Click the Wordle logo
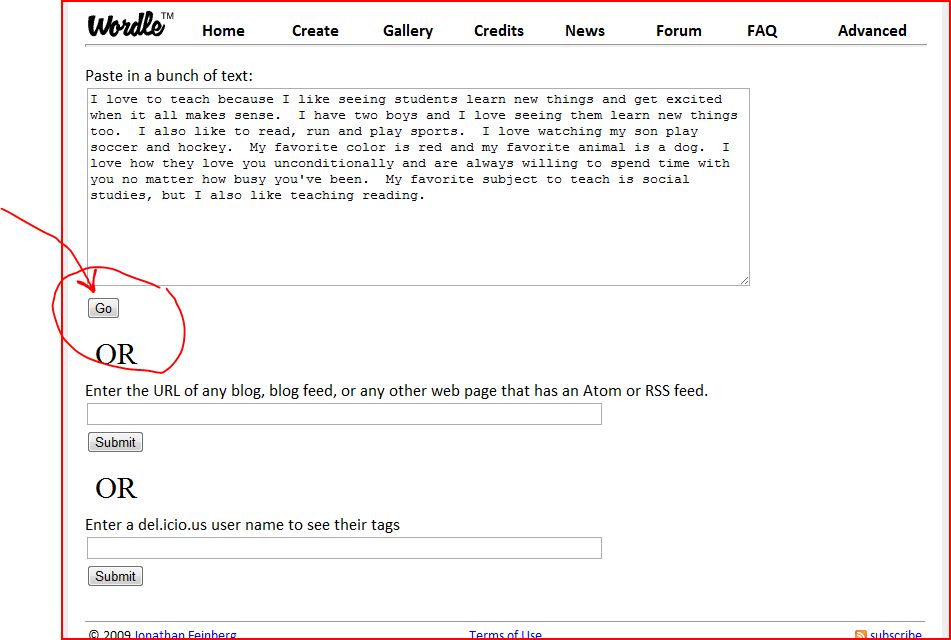 click(129, 25)
